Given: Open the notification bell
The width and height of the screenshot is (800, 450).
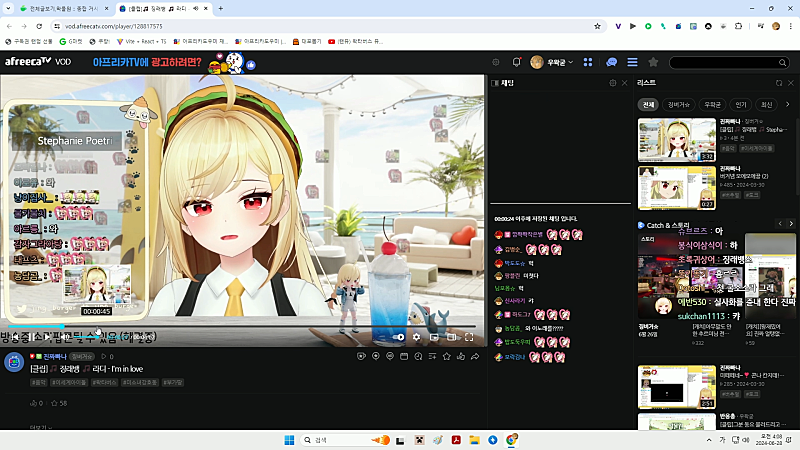Looking at the screenshot, I should click(516, 62).
